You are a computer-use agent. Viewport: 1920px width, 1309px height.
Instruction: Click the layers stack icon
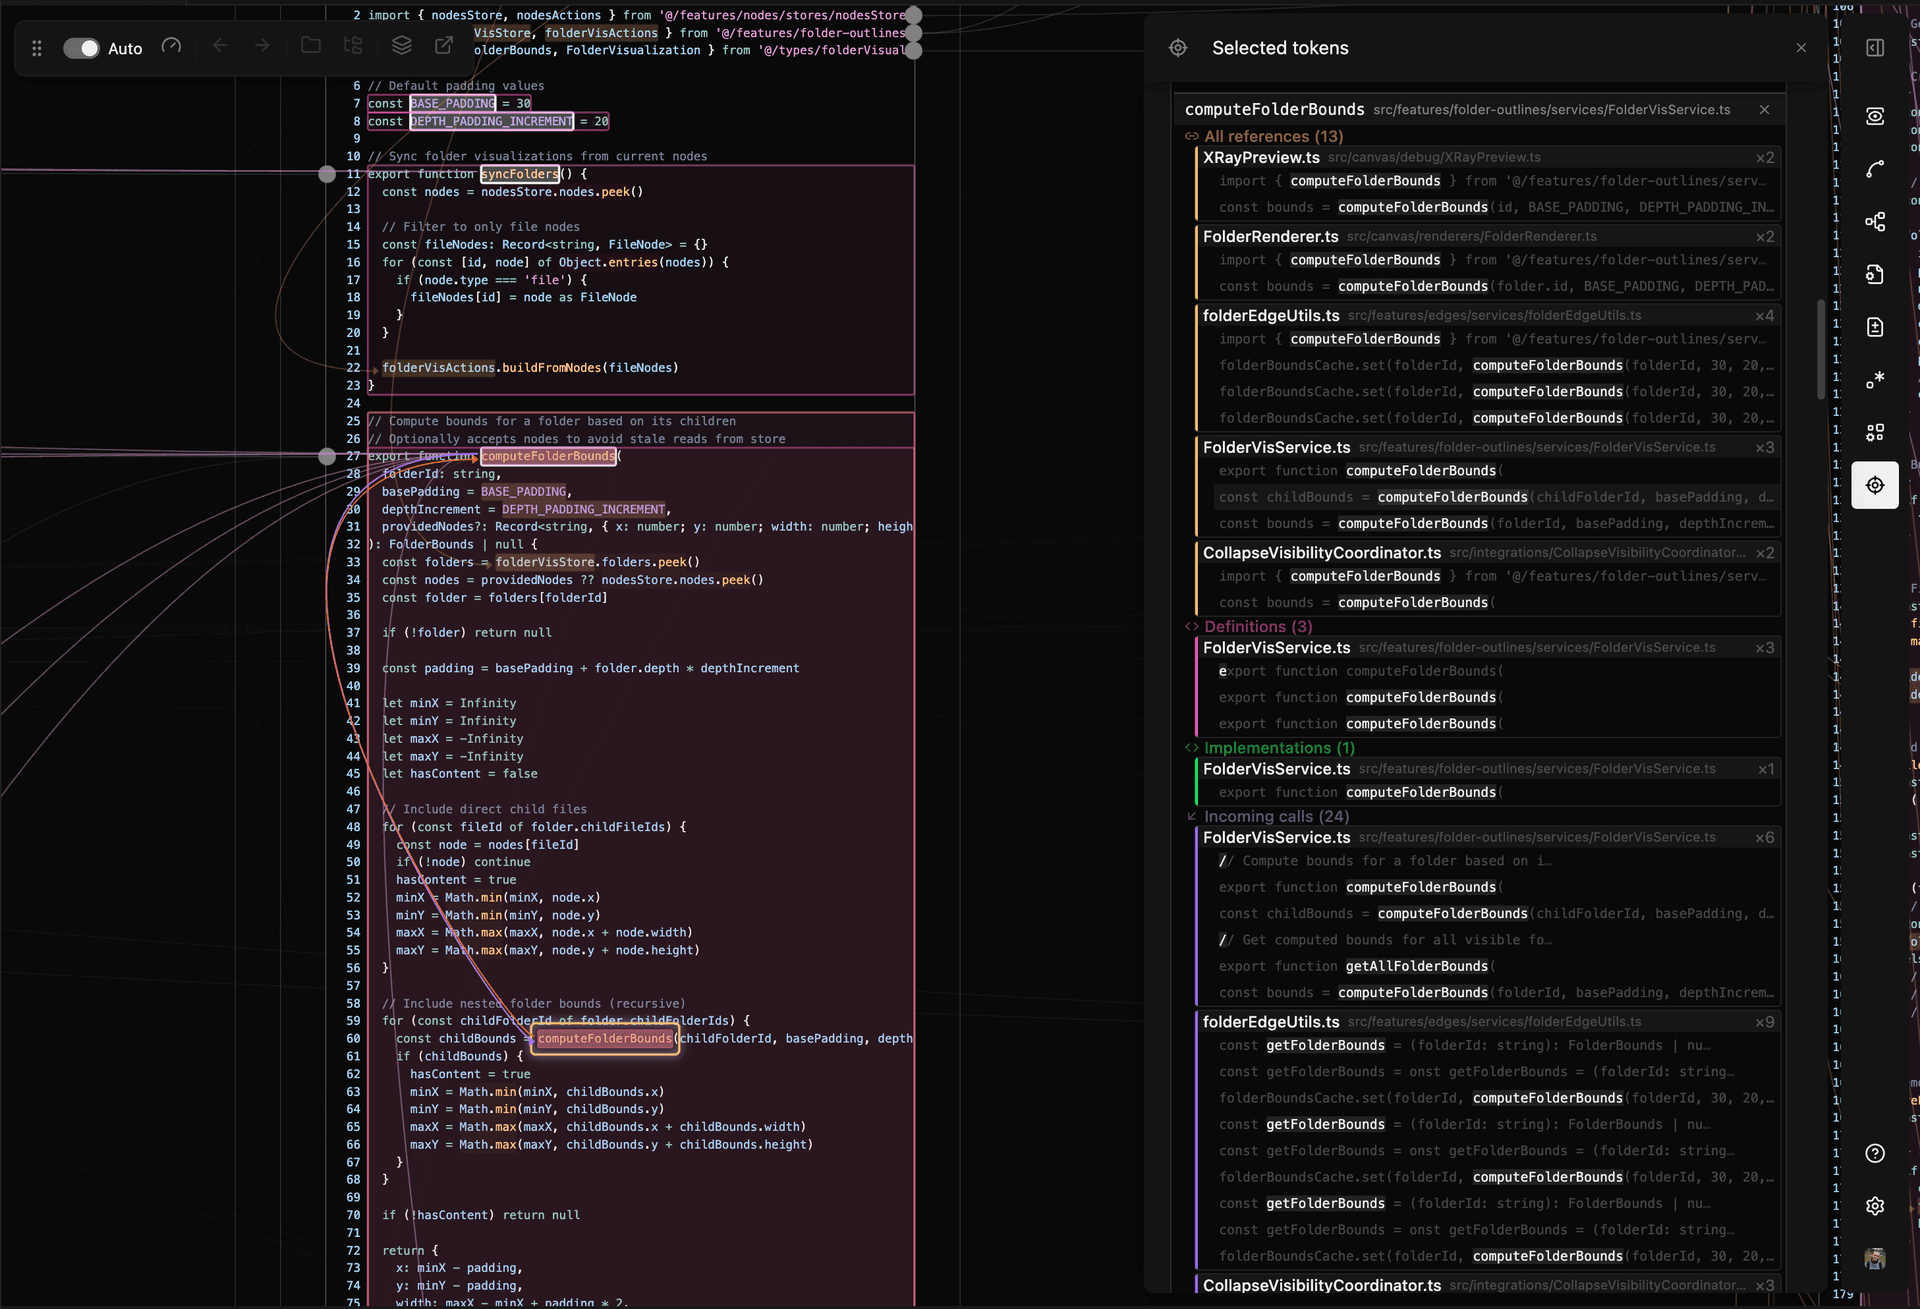click(x=401, y=46)
